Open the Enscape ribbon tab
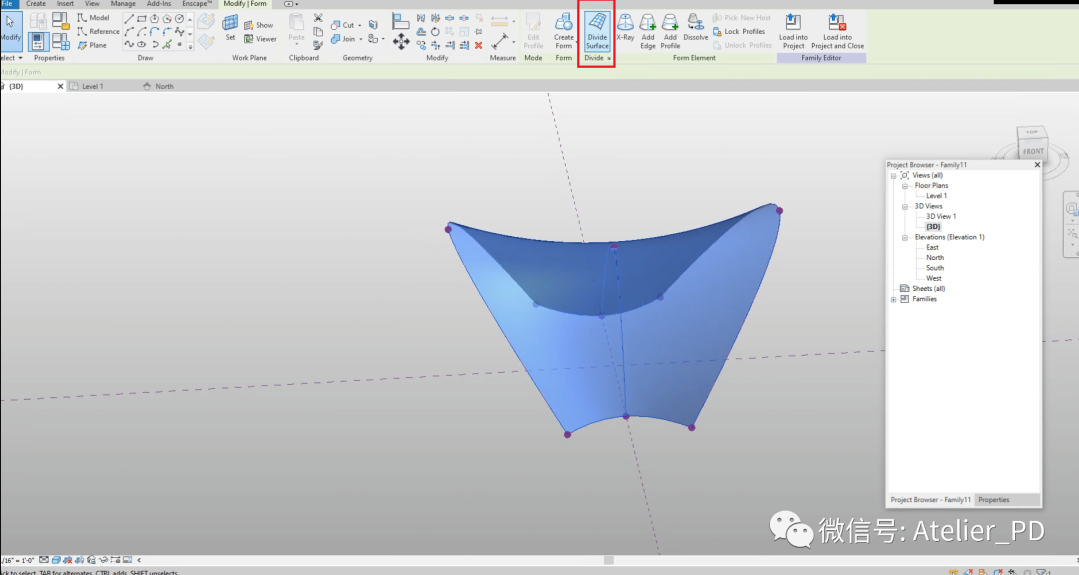 197,4
